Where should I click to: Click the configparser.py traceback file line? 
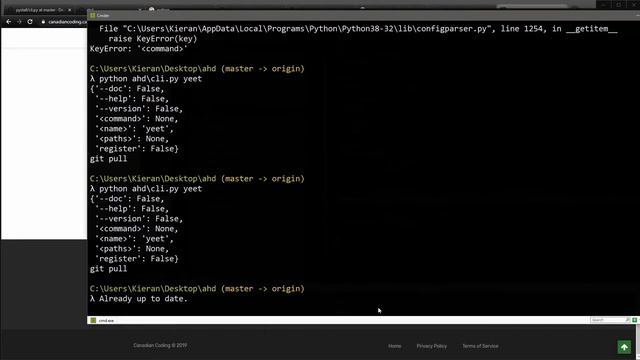pos(358,29)
